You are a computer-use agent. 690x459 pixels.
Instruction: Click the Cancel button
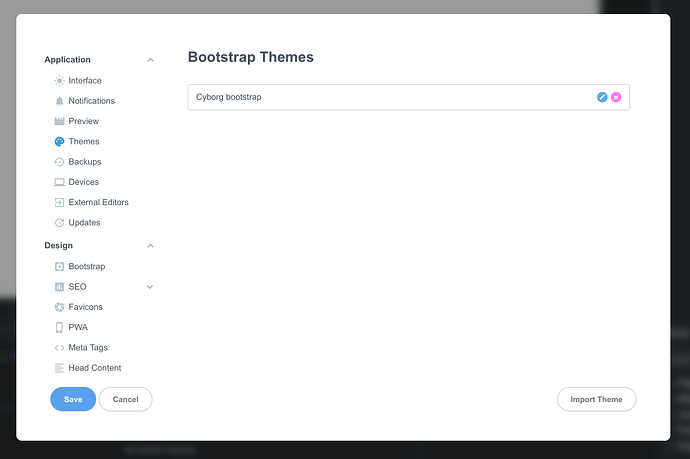tap(125, 399)
